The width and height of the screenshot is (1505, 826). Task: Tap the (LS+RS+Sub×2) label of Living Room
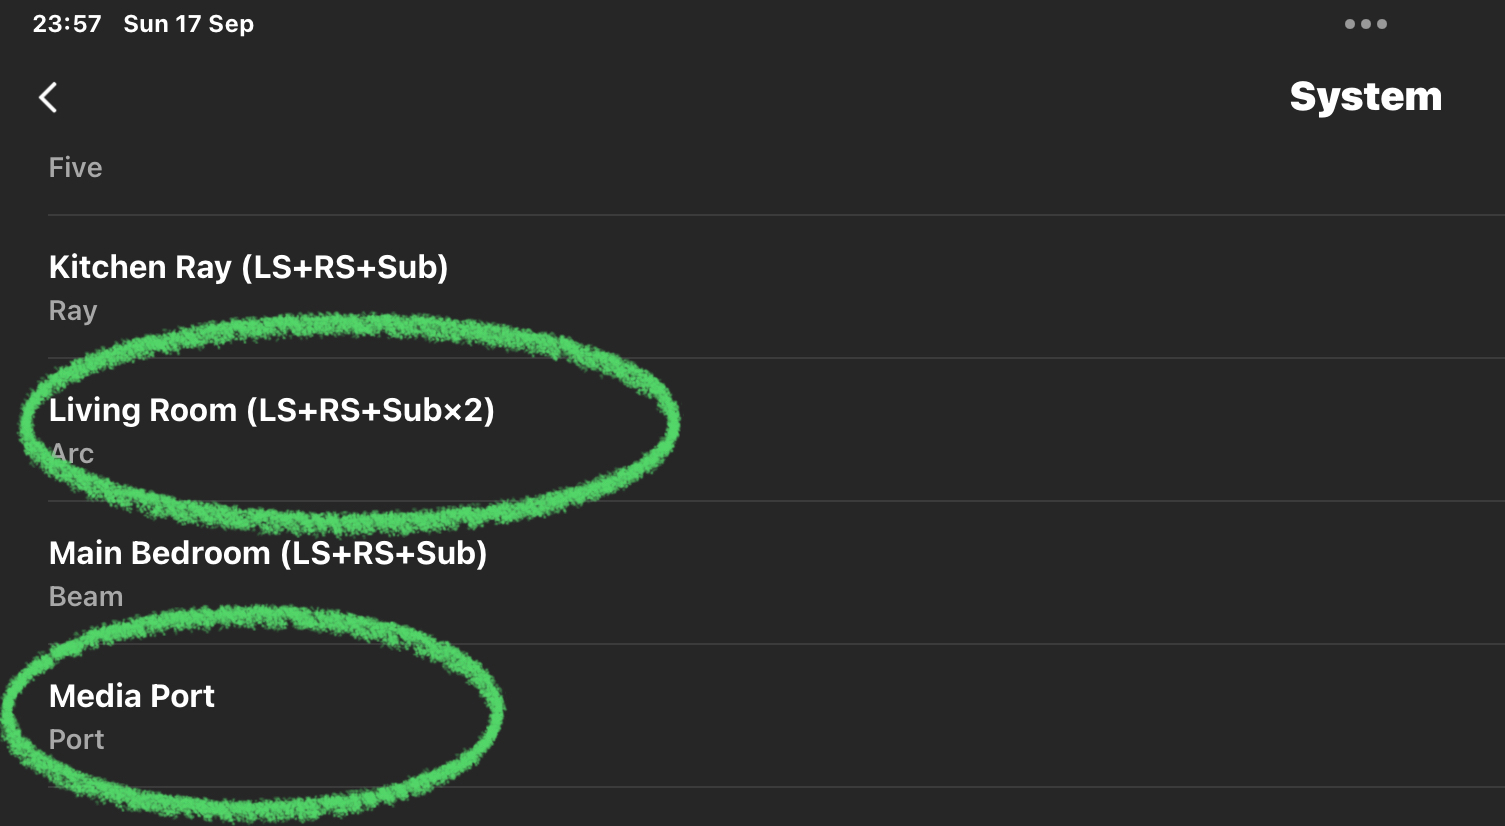point(370,410)
